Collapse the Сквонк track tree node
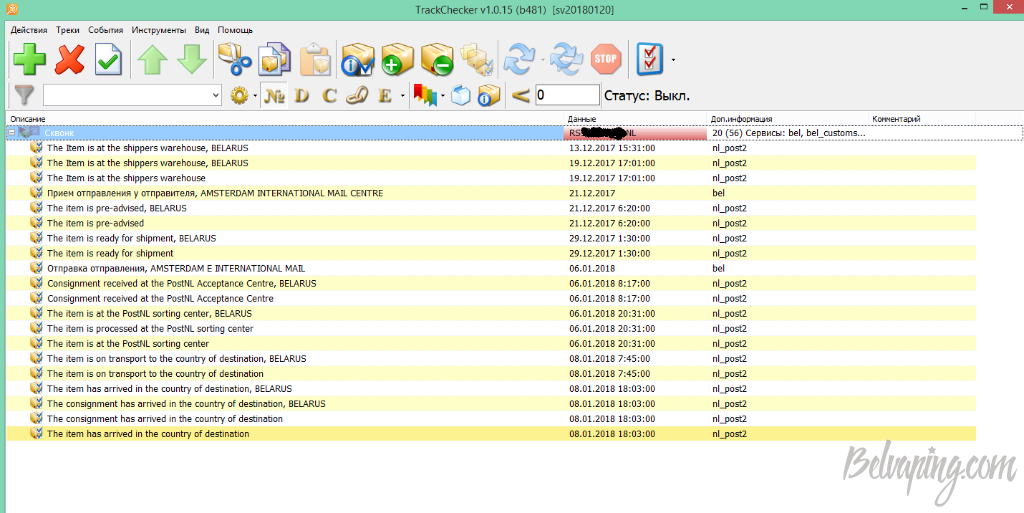Viewport: 1024px width, 513px height. tap(12, 132)
